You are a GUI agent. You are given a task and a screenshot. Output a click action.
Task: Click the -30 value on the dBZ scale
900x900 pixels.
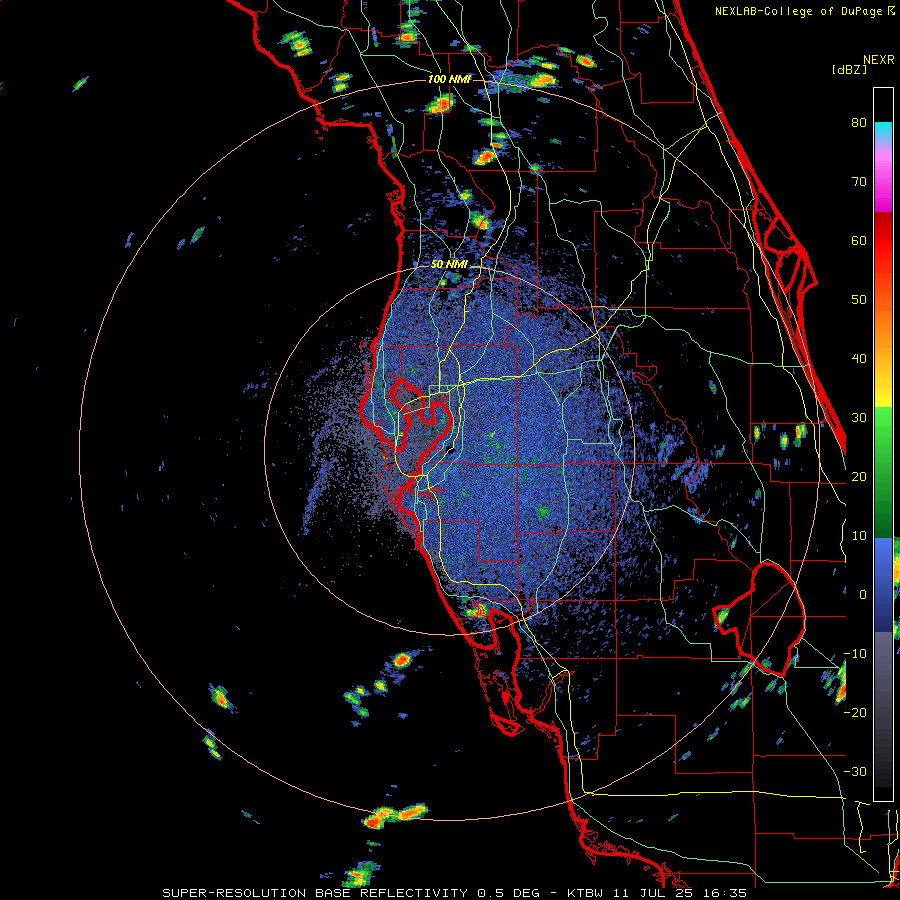click(855, 771)
